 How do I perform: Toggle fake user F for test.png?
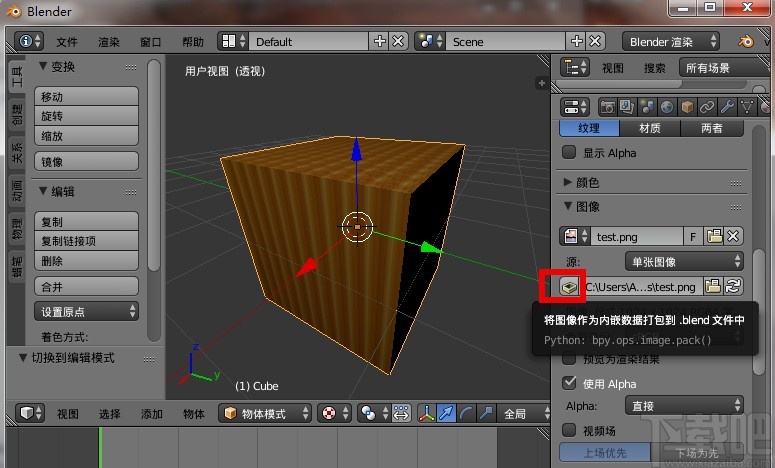pos(693,236)
